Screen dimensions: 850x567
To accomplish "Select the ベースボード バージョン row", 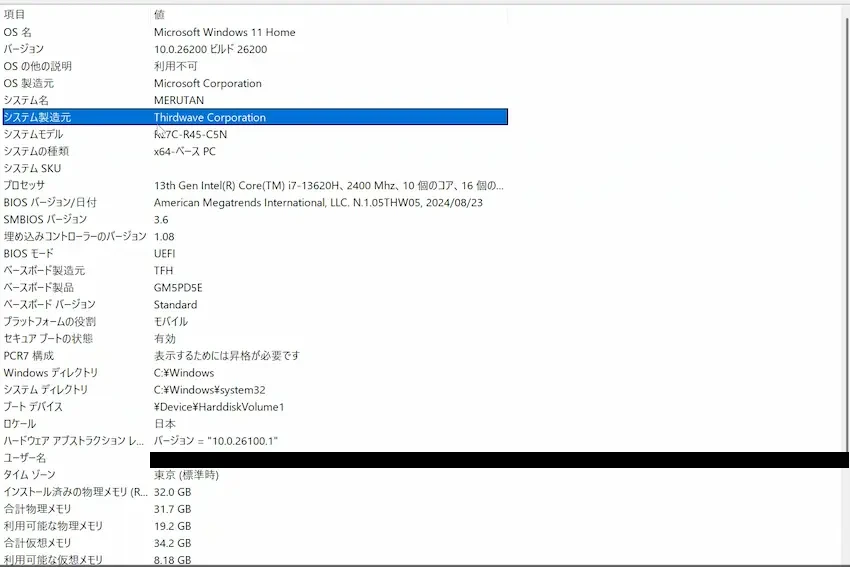I will pos(255,305).
